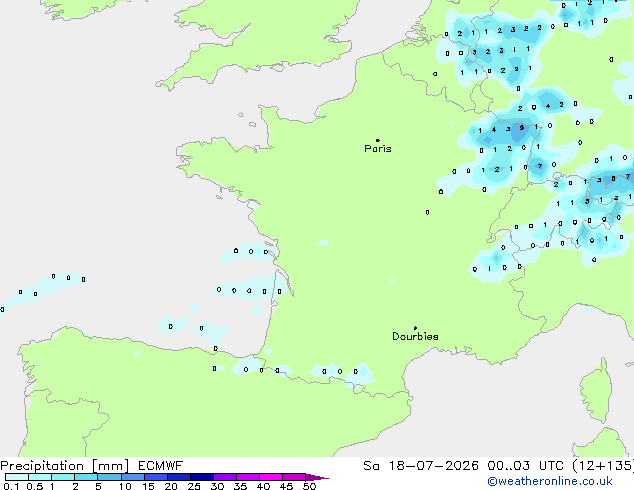Open the weatheronline.co.uk link
The image size is (634, 490).
click(550, 481)
